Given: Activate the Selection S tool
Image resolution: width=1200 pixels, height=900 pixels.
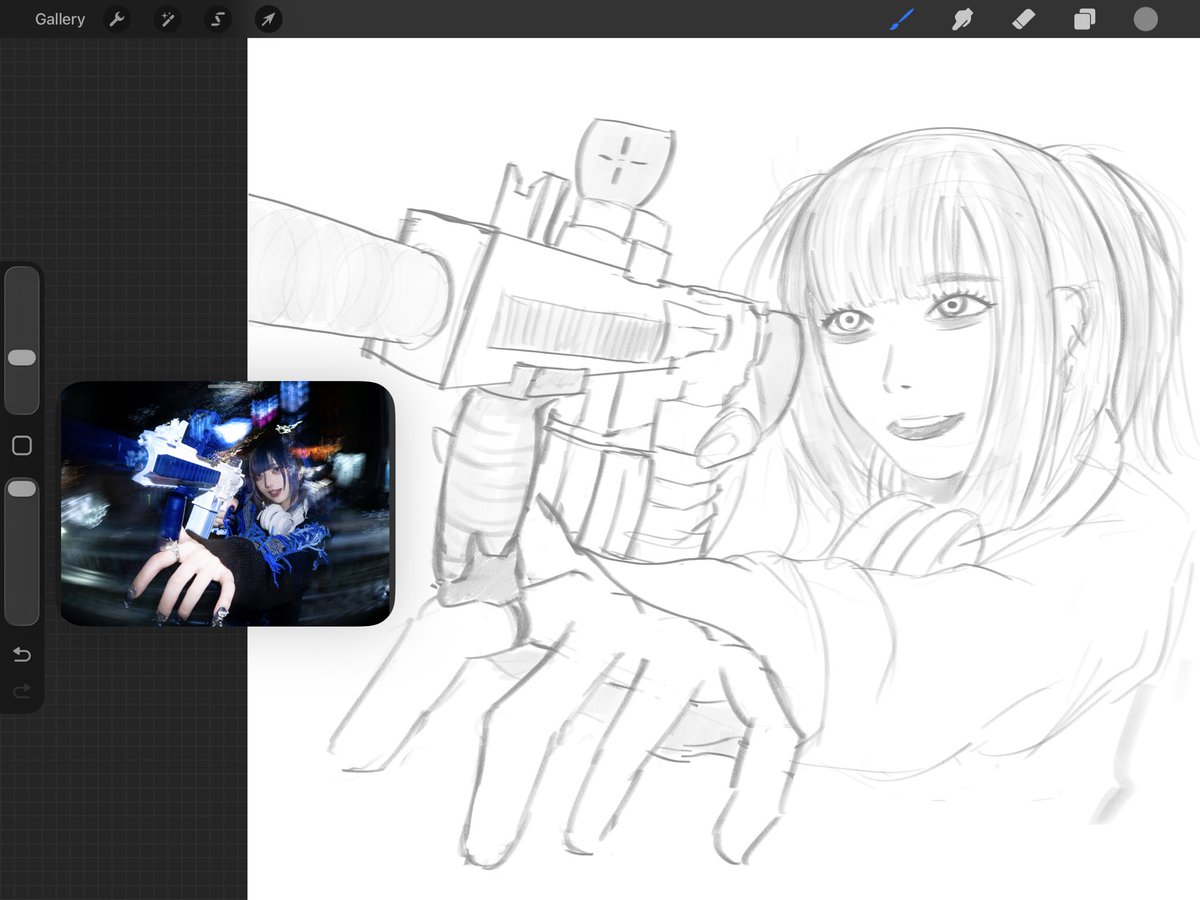Looking at the screenshot, I should 218,19.
